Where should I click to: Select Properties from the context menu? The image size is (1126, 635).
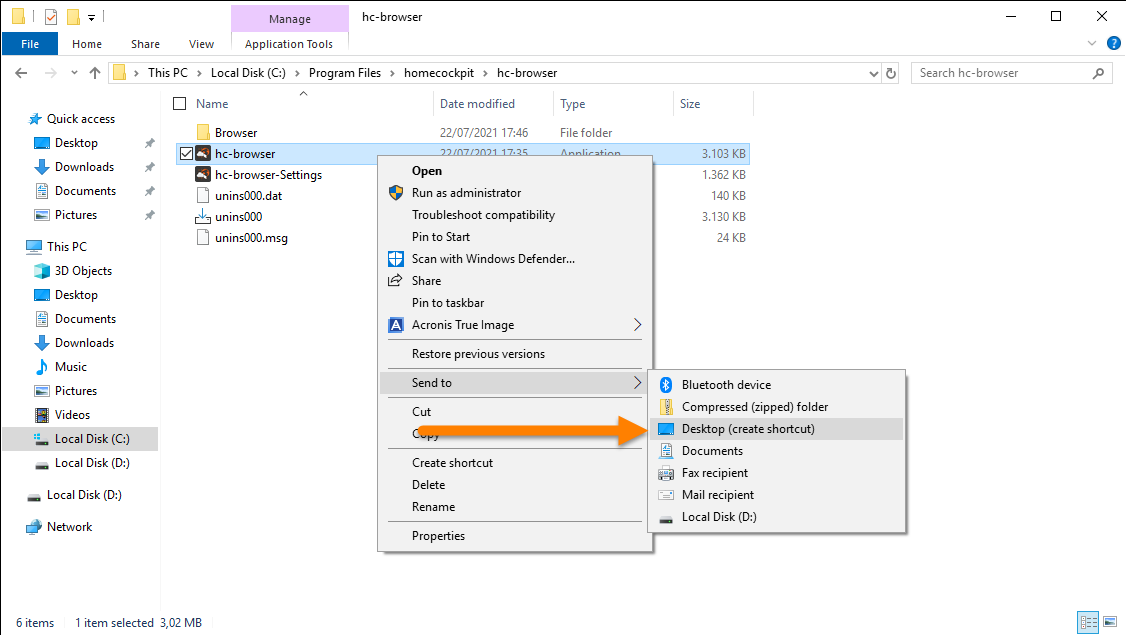(x=438, y=536)
